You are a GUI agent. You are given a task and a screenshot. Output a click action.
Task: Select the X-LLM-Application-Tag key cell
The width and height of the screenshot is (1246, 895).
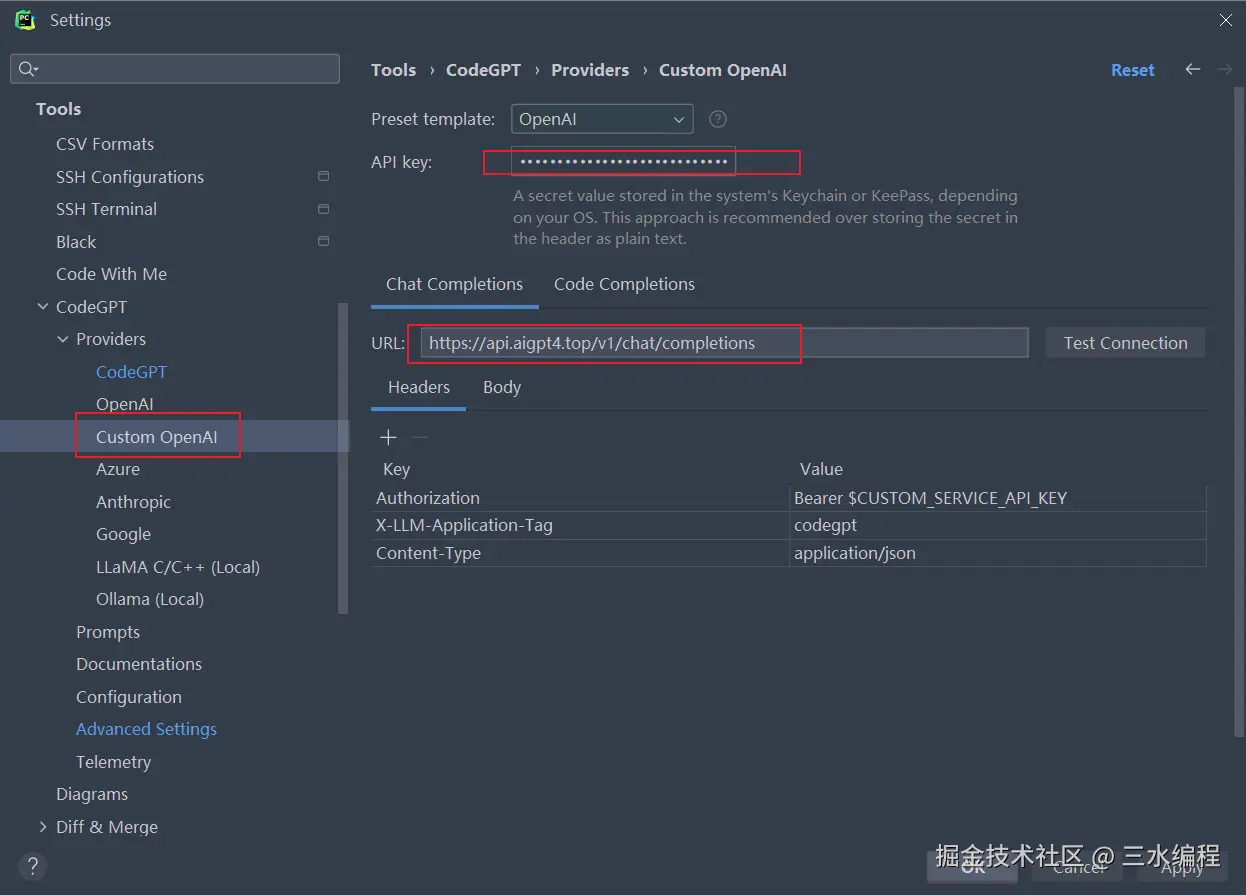coord(580,525)
